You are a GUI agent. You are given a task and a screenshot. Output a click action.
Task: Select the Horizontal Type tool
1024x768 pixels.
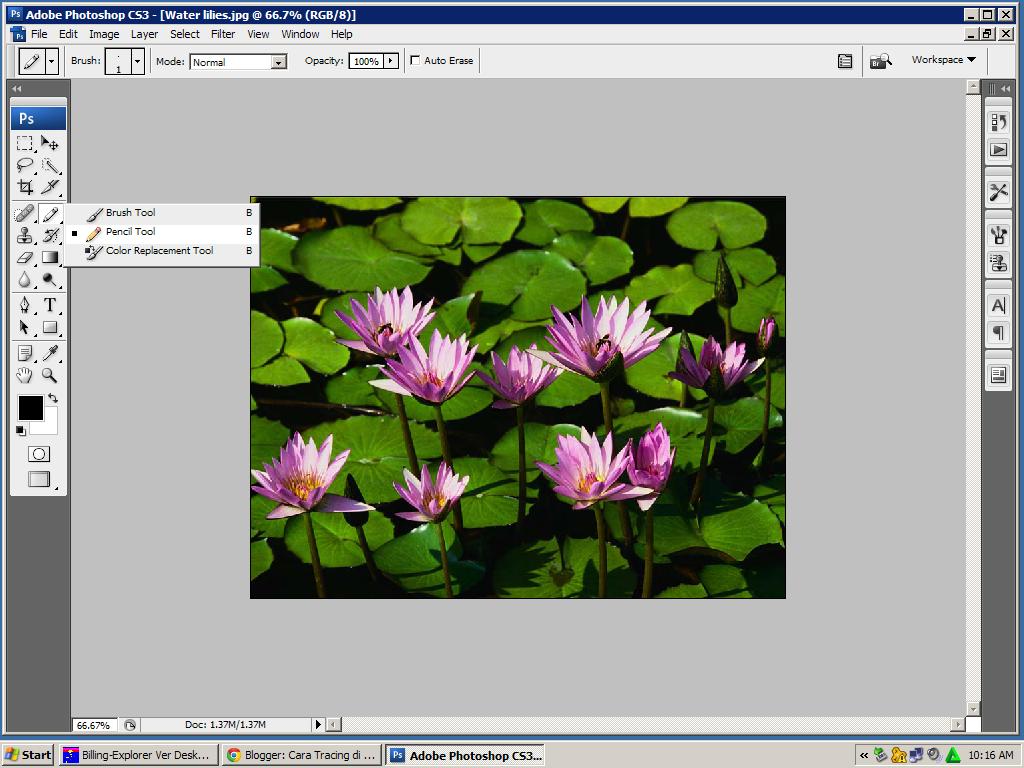point(50,305)
